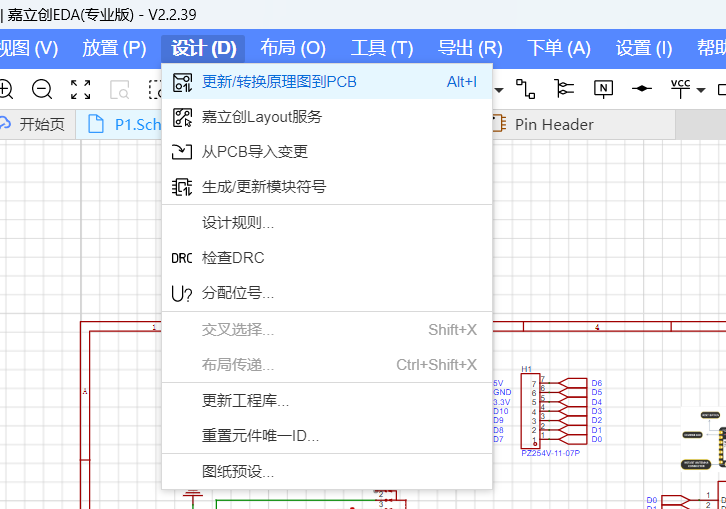Open the 放置 (P) menu
The image size is (726, 509).
[x=114, y=48]
